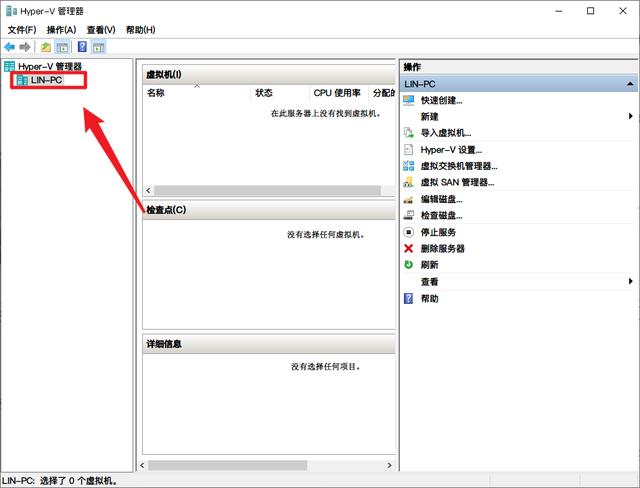640x488 pixels.
Task: Click the 检查点(C) section header
Action: tap(269, 210)
